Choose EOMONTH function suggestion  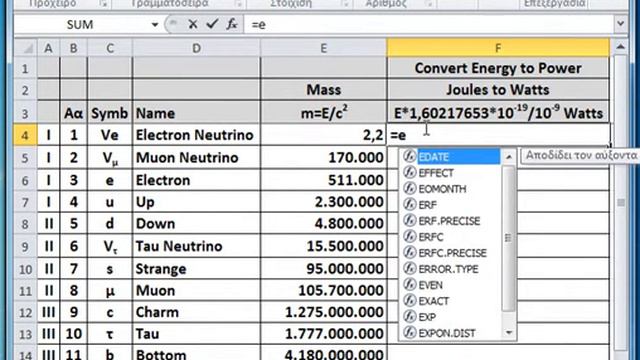(450, 189)
